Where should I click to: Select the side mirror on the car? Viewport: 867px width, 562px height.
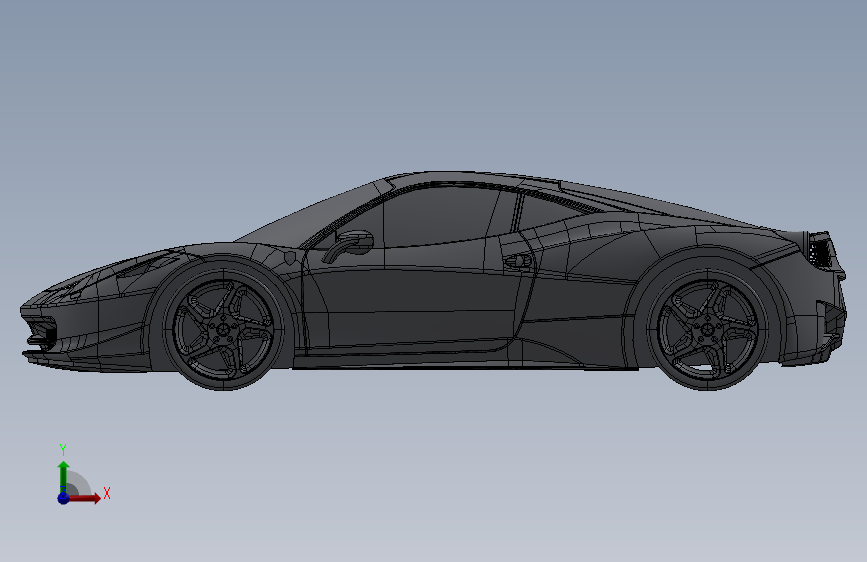coord(349,245)
